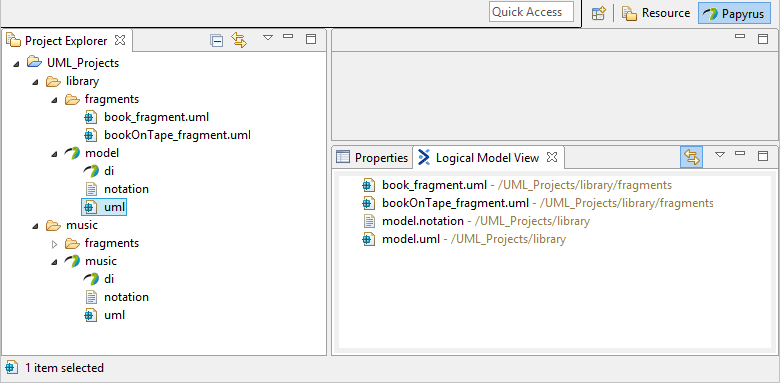This screenshot has height=383, width=780.
Task: Minimize the Logical Model View panel
Action: tap(740, 153)
